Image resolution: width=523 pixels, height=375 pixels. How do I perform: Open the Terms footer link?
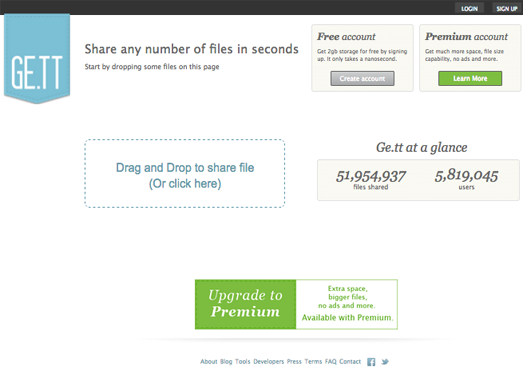pos(313,362)
